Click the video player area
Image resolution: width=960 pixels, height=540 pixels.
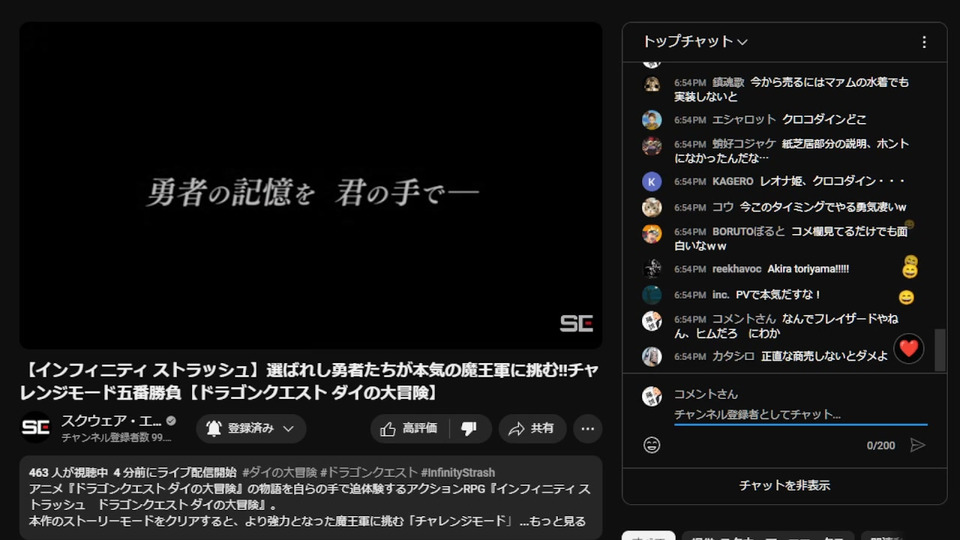310,186
